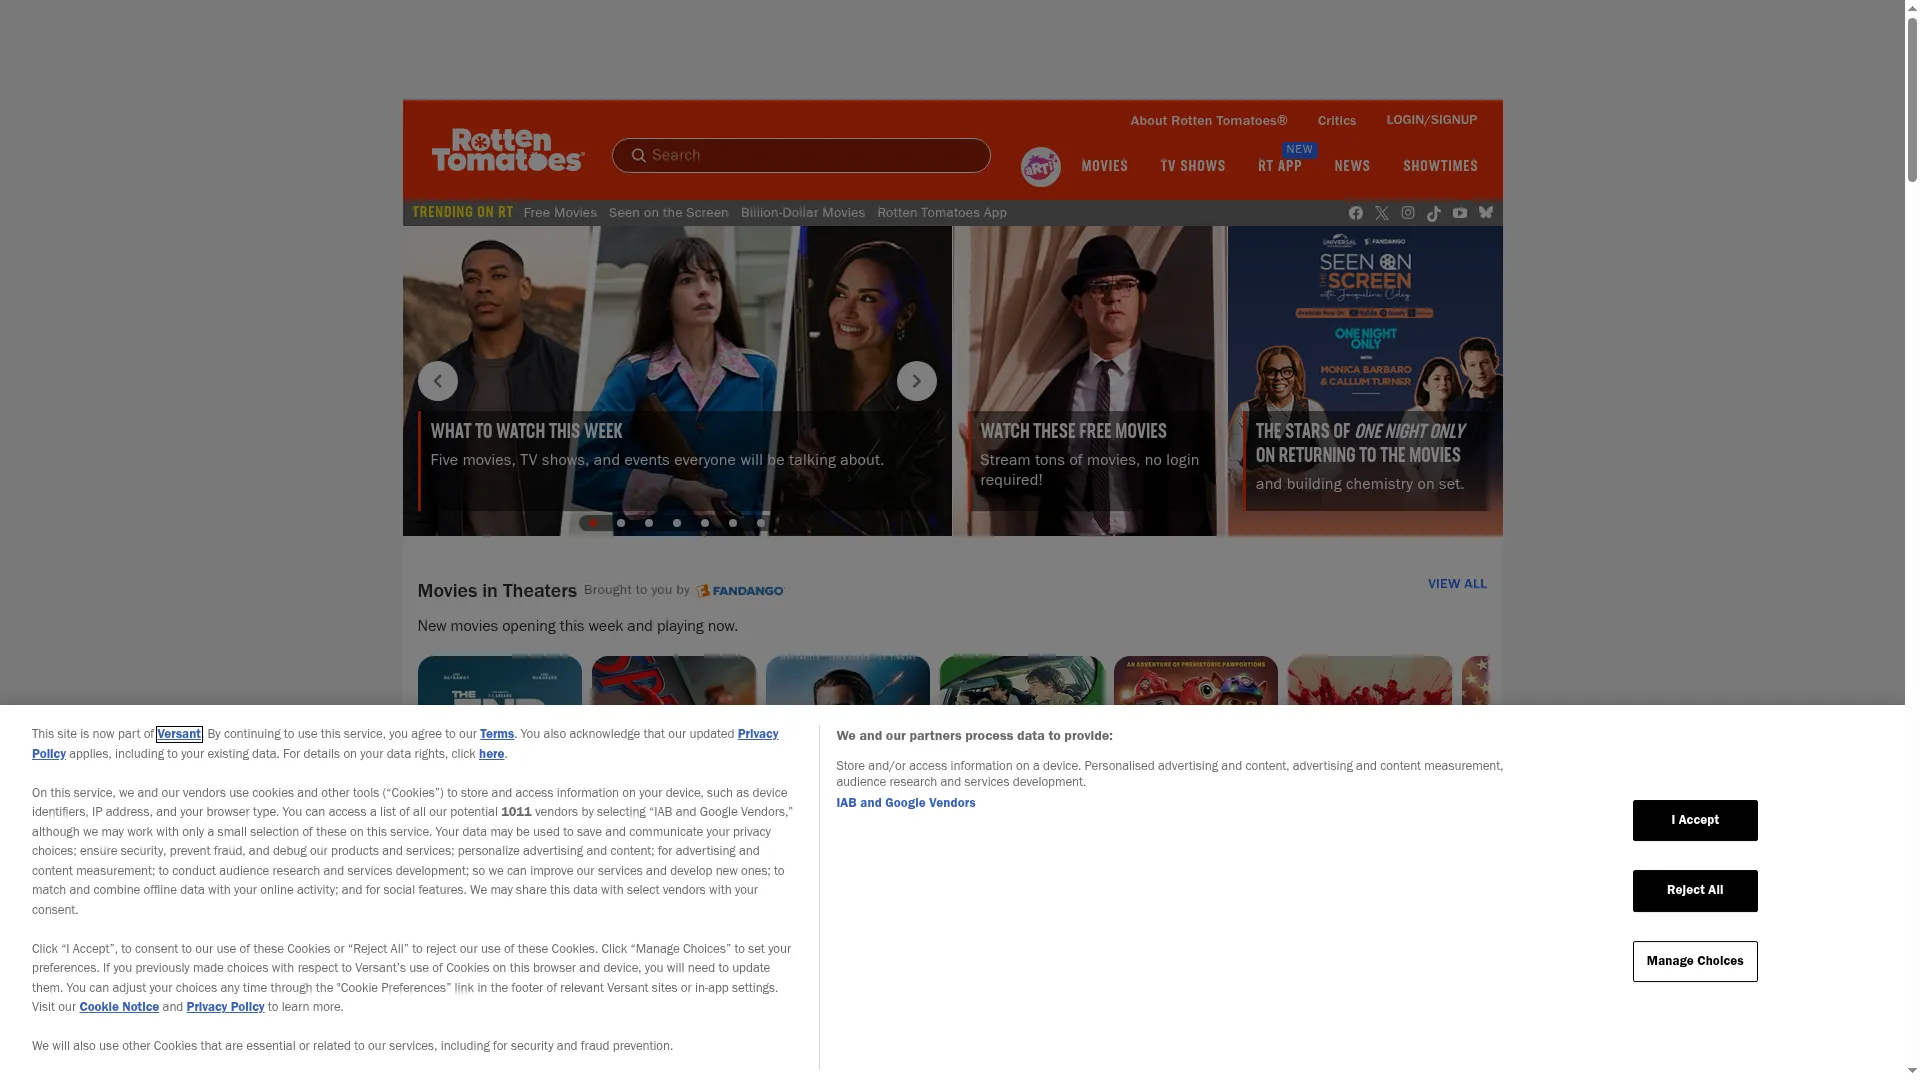
Task: Click the Reject All cookie button
Action: pyautogui.click(x=1695, y=890)
